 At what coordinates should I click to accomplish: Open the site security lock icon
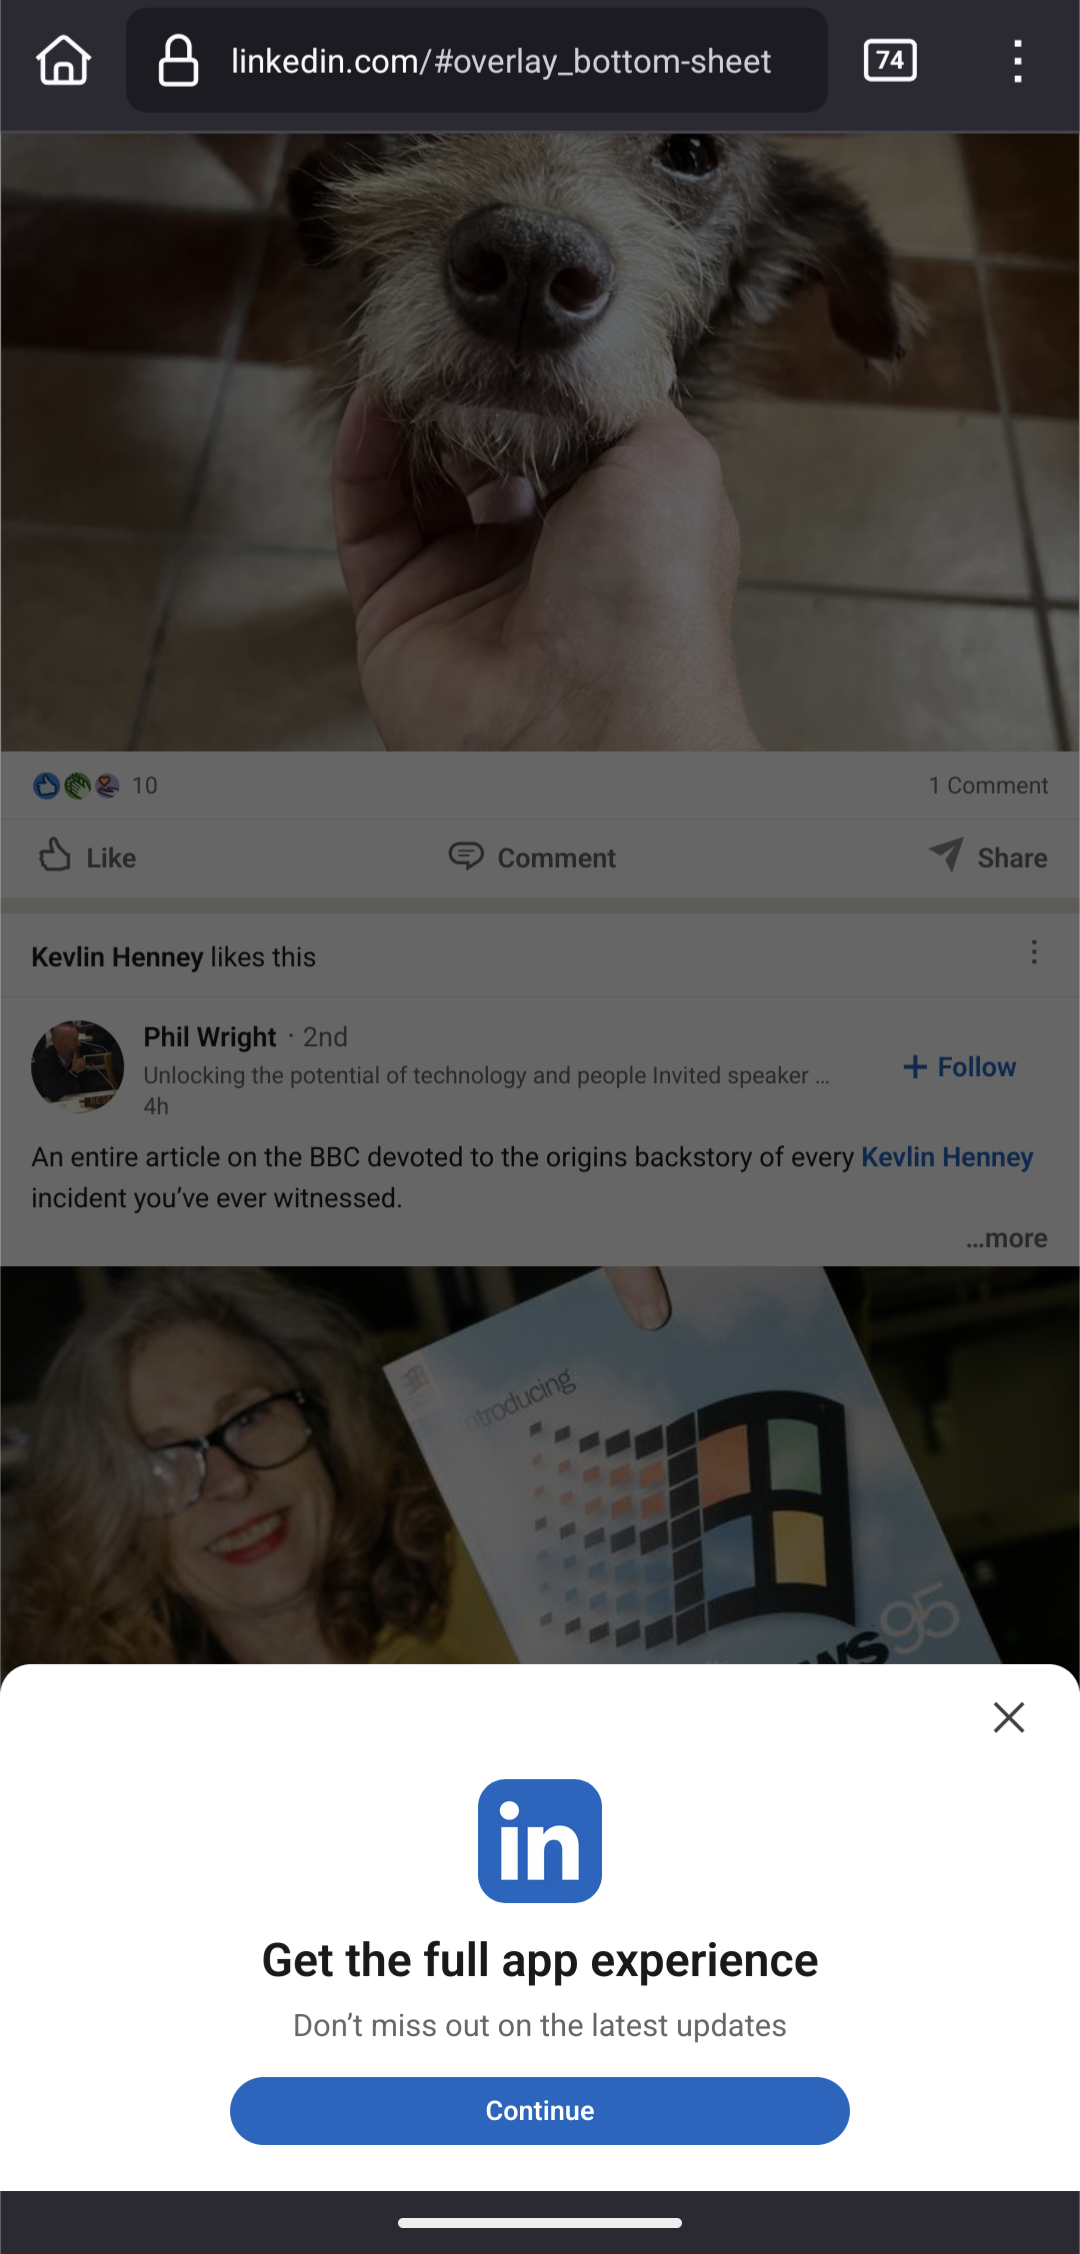[178, 61]
